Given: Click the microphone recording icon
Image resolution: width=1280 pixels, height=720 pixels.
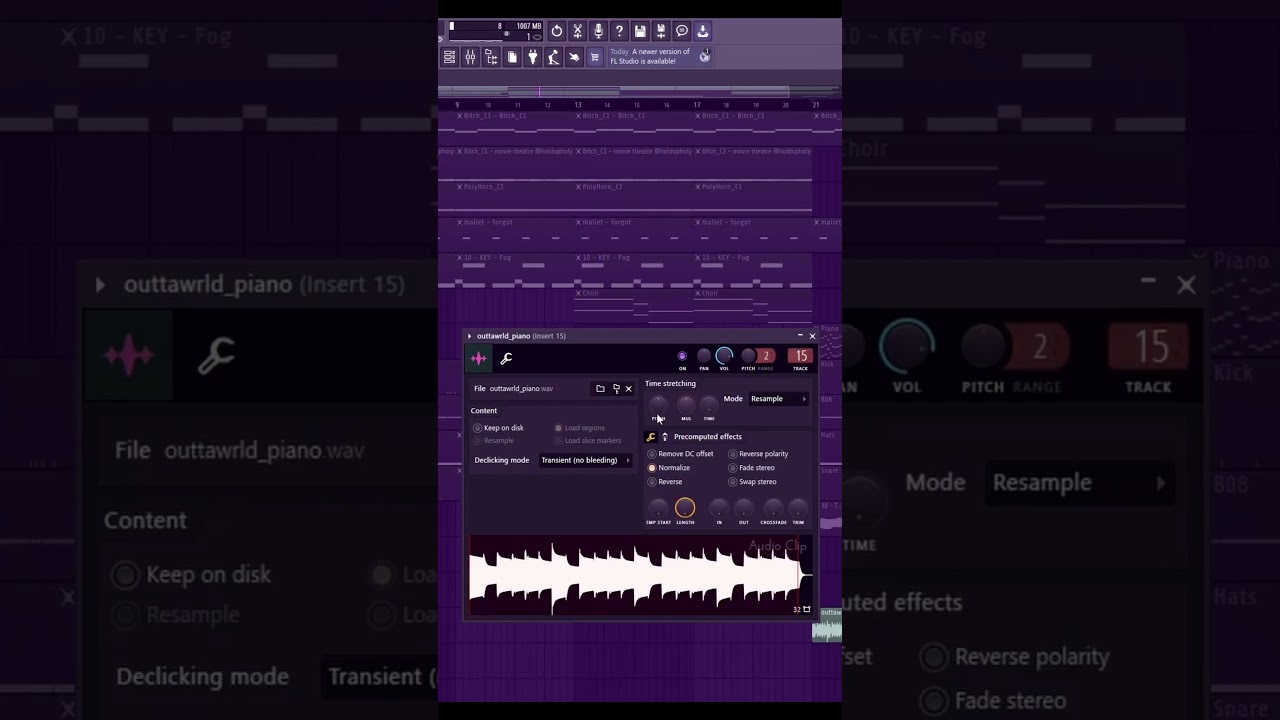Looking at the screenshot, I should tap(598, 31).
